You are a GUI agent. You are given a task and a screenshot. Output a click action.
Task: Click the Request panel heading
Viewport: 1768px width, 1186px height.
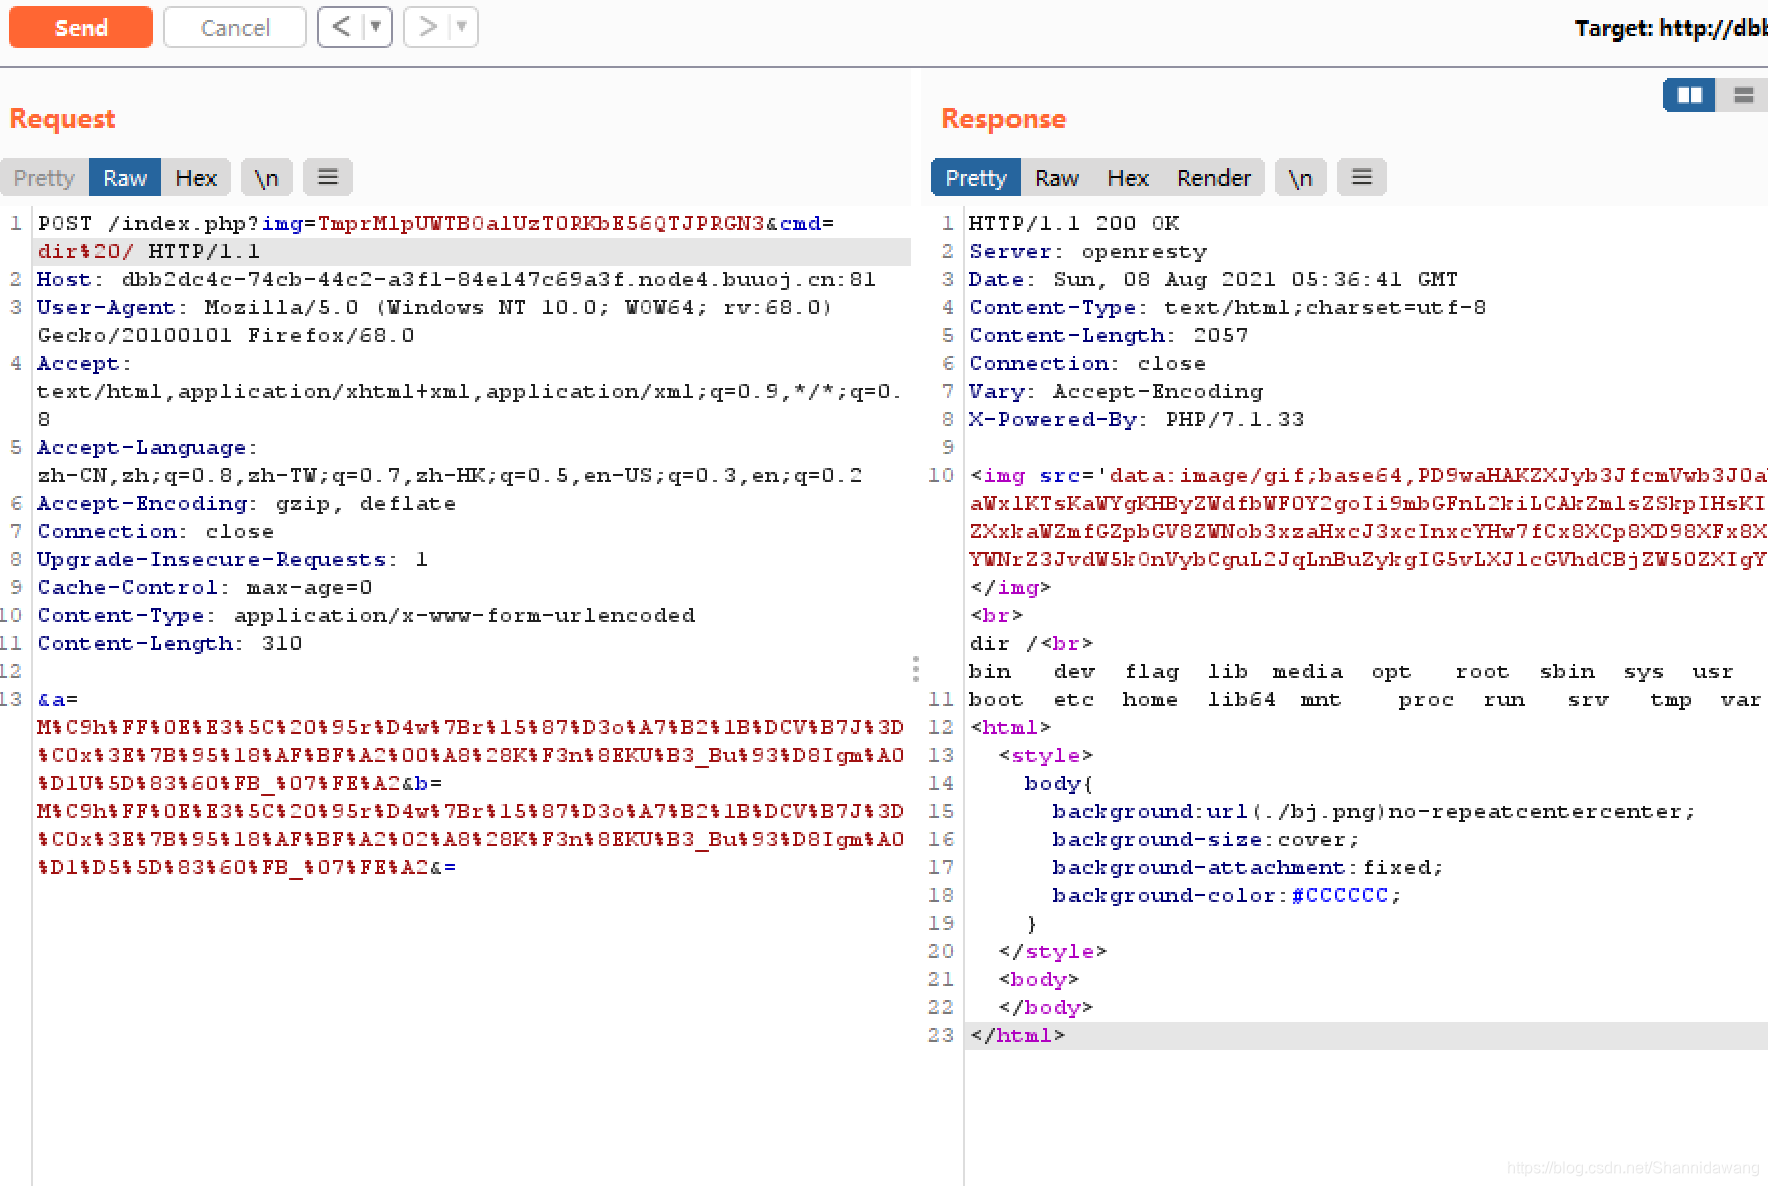pos(62,118)
